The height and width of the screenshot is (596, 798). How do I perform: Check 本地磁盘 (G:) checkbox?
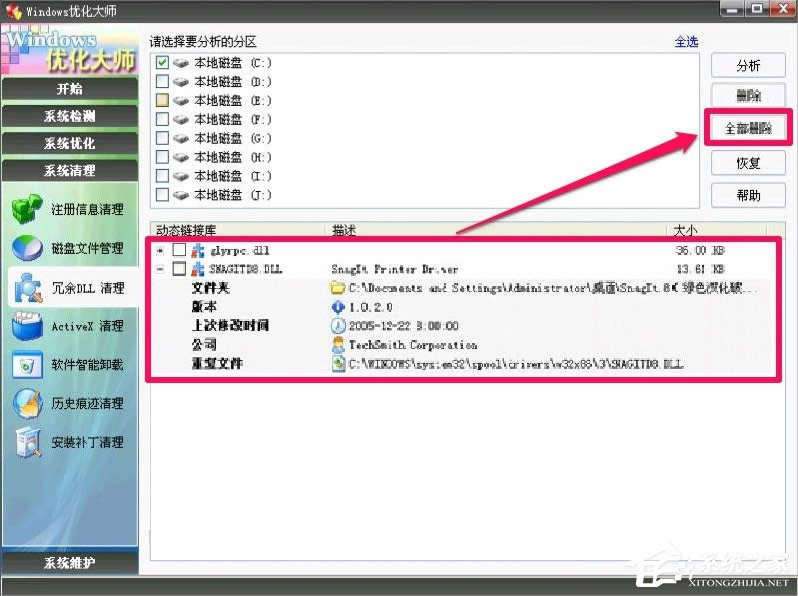[x=162, y=138]
